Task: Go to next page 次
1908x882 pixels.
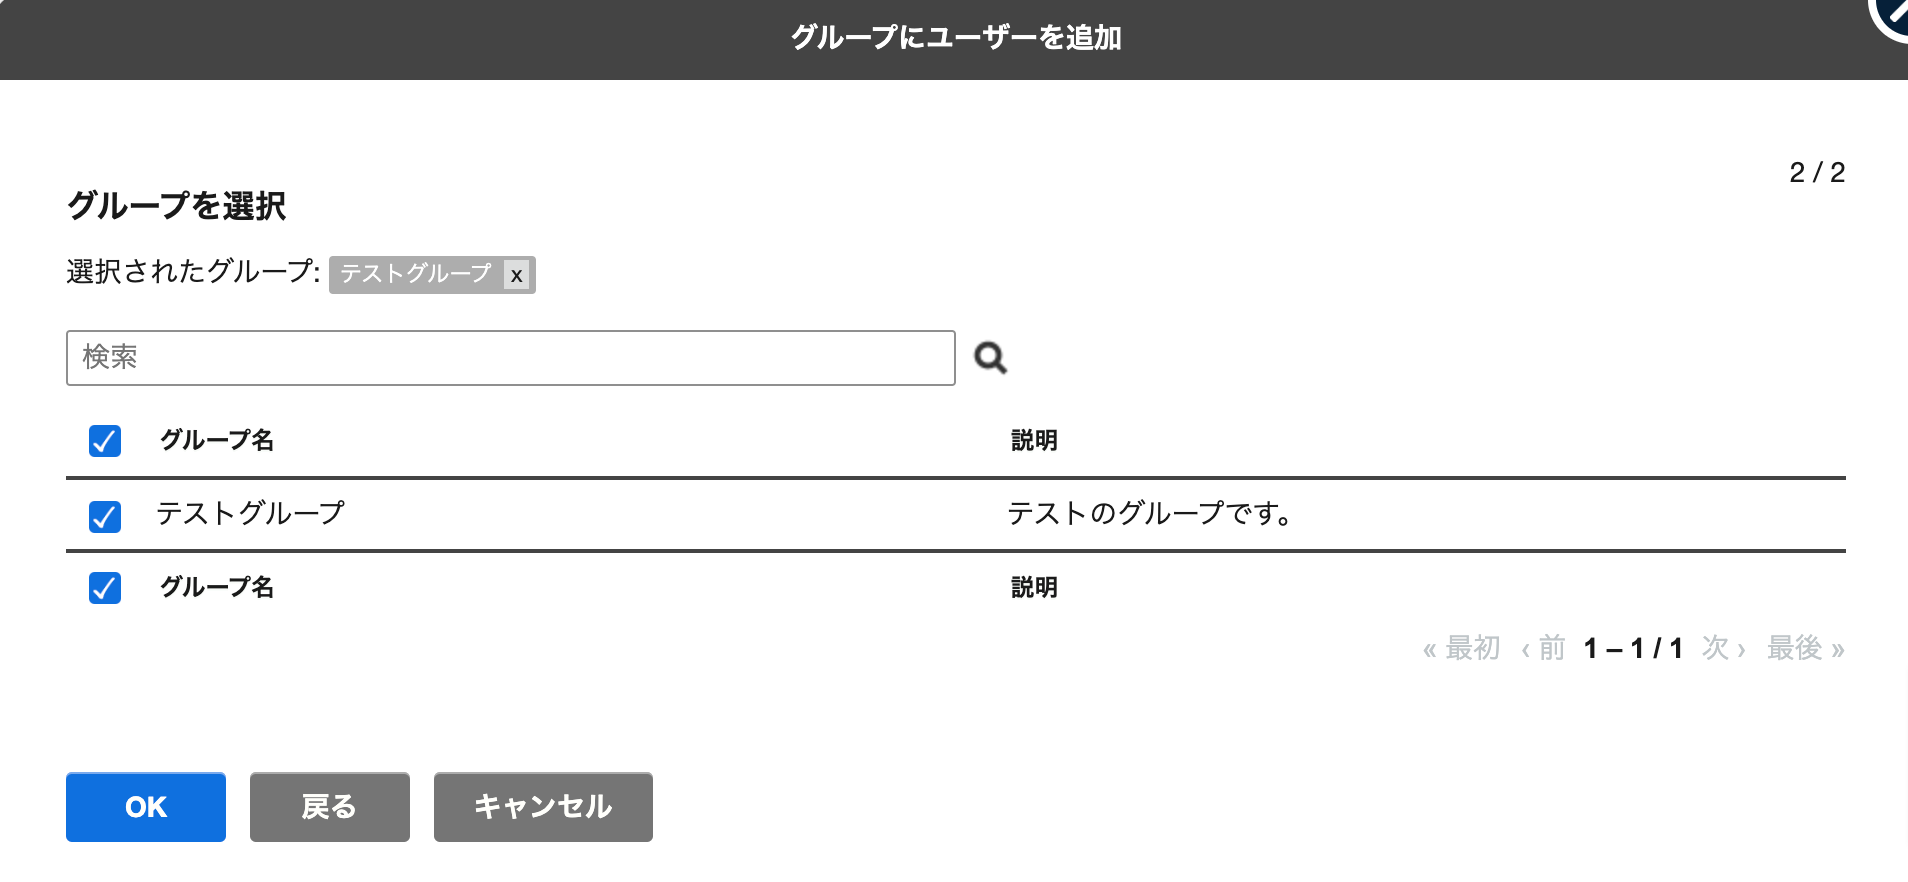Action: tap(1724, 649)
